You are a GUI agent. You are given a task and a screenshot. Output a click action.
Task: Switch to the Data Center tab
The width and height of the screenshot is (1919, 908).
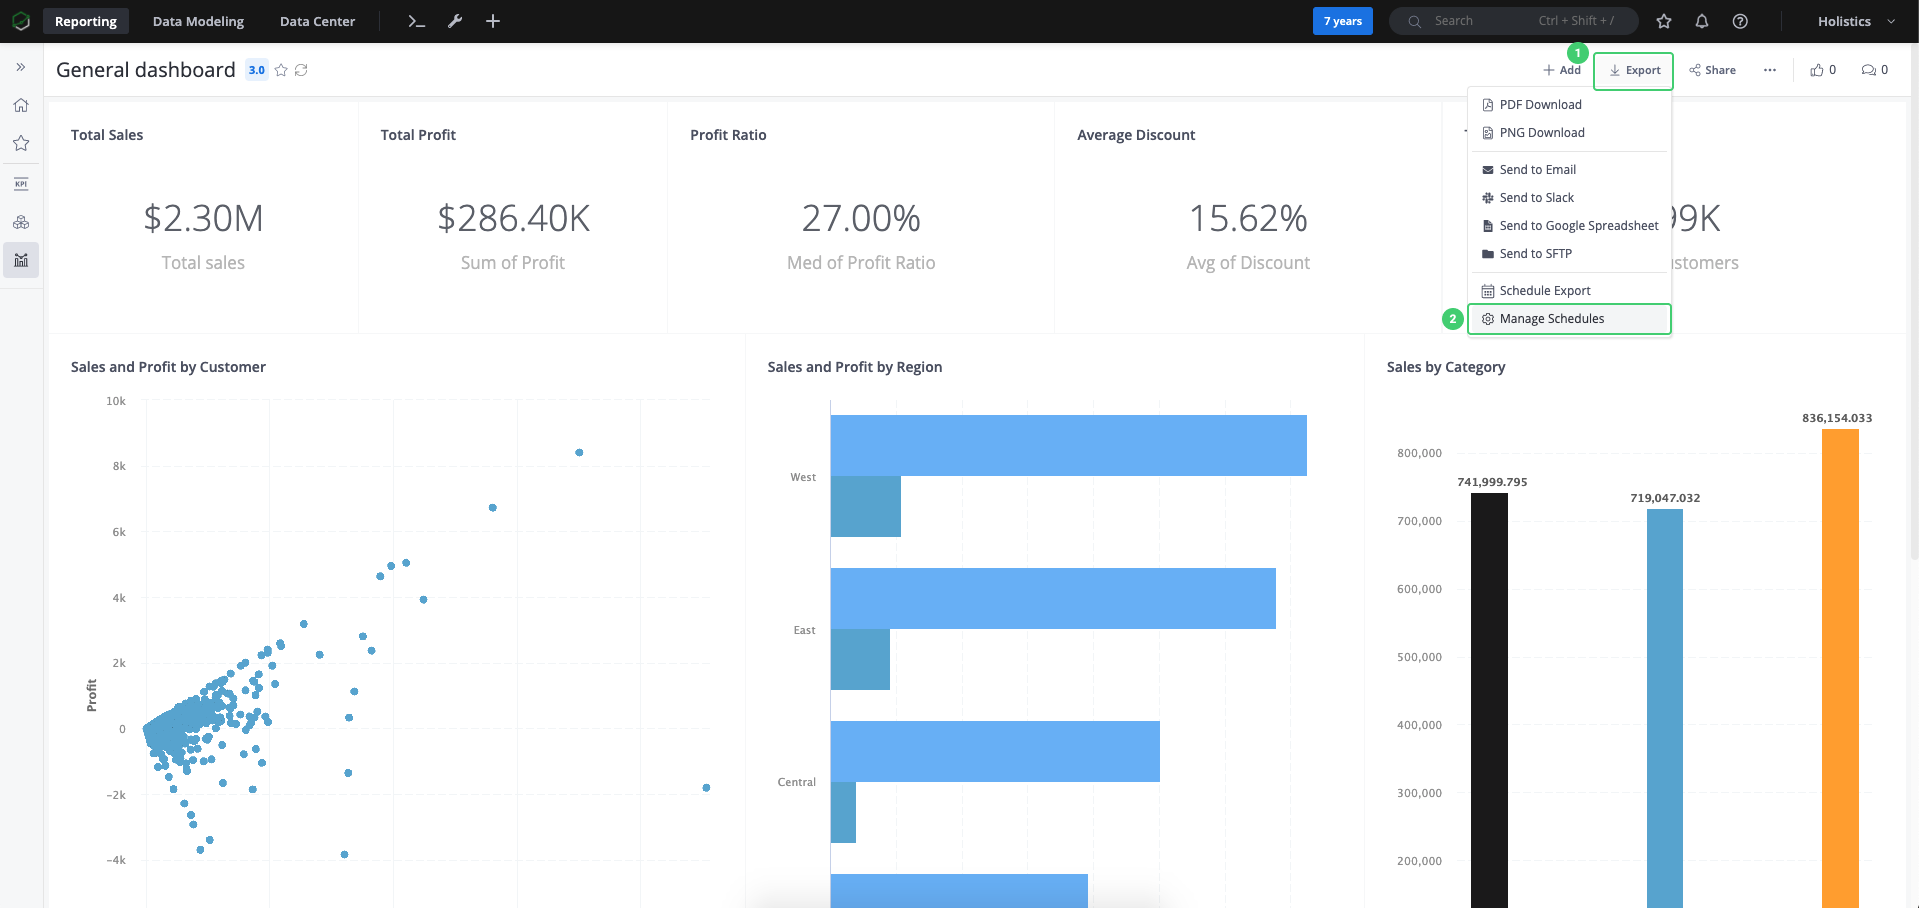317,21
